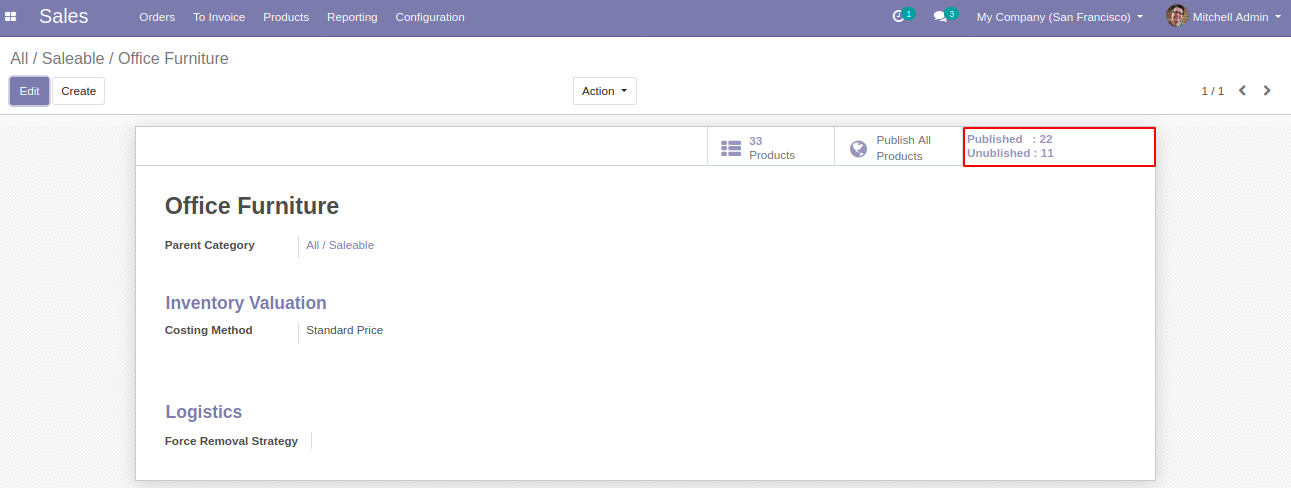
Task: View the 33 Products stat button
Action: (771, 147)
